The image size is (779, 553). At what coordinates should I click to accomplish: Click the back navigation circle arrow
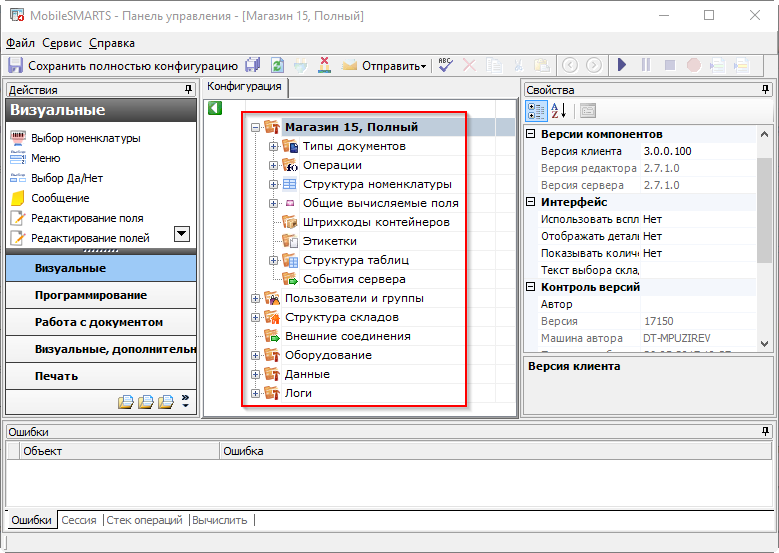click(570, 65)
